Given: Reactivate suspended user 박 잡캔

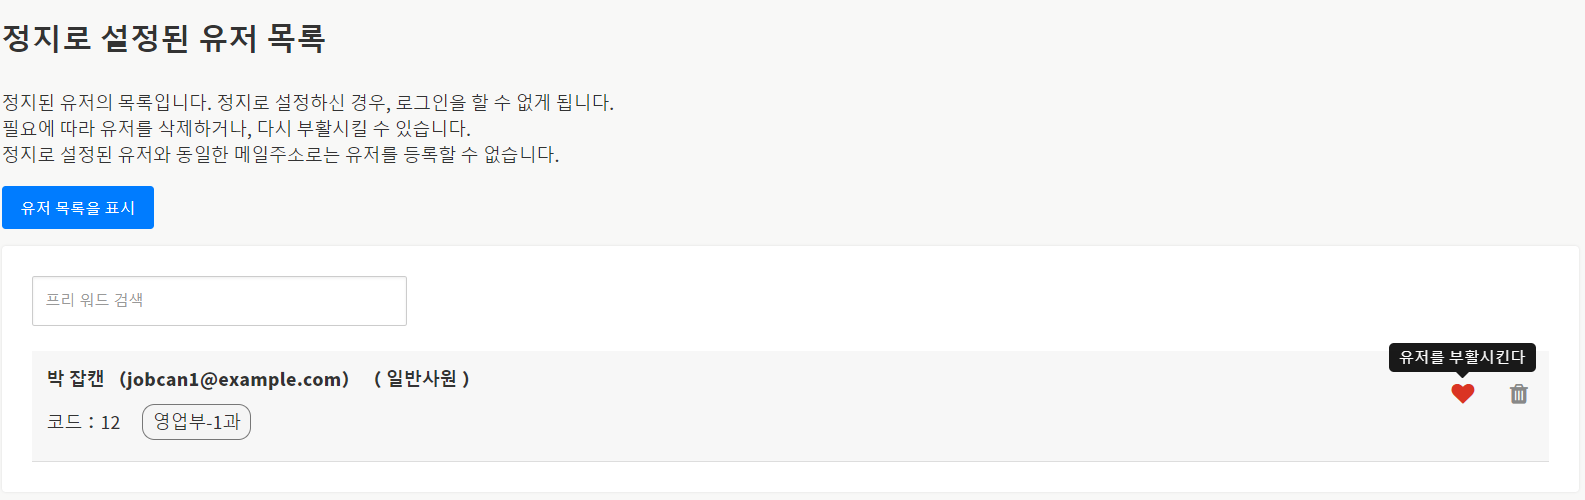Looking at the screenshot, I should tap(1462, 394).
